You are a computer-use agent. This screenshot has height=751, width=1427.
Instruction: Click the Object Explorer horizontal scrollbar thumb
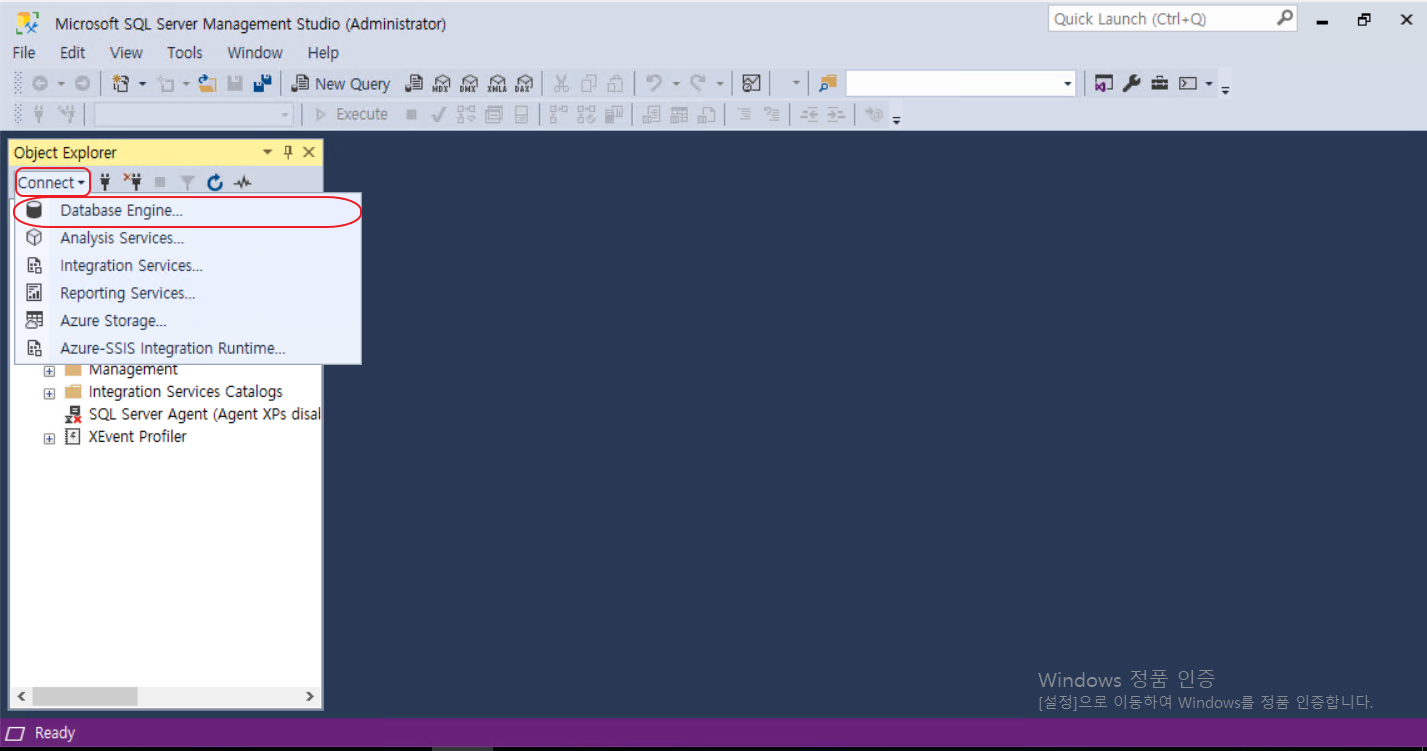(x=85, y=696)
